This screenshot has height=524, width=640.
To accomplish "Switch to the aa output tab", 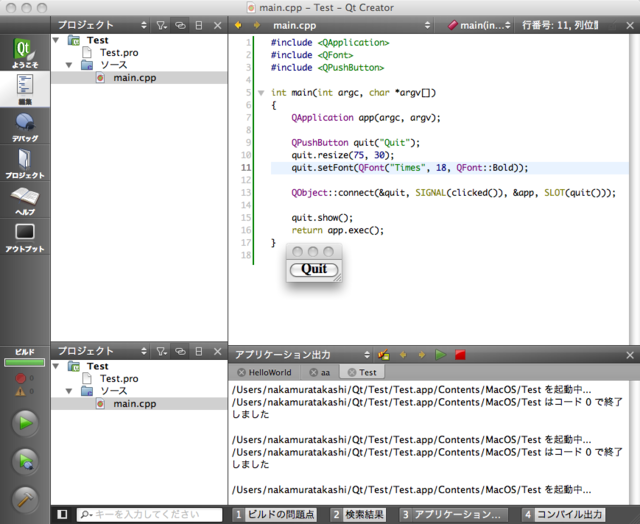I will click(x=325, y=372).
